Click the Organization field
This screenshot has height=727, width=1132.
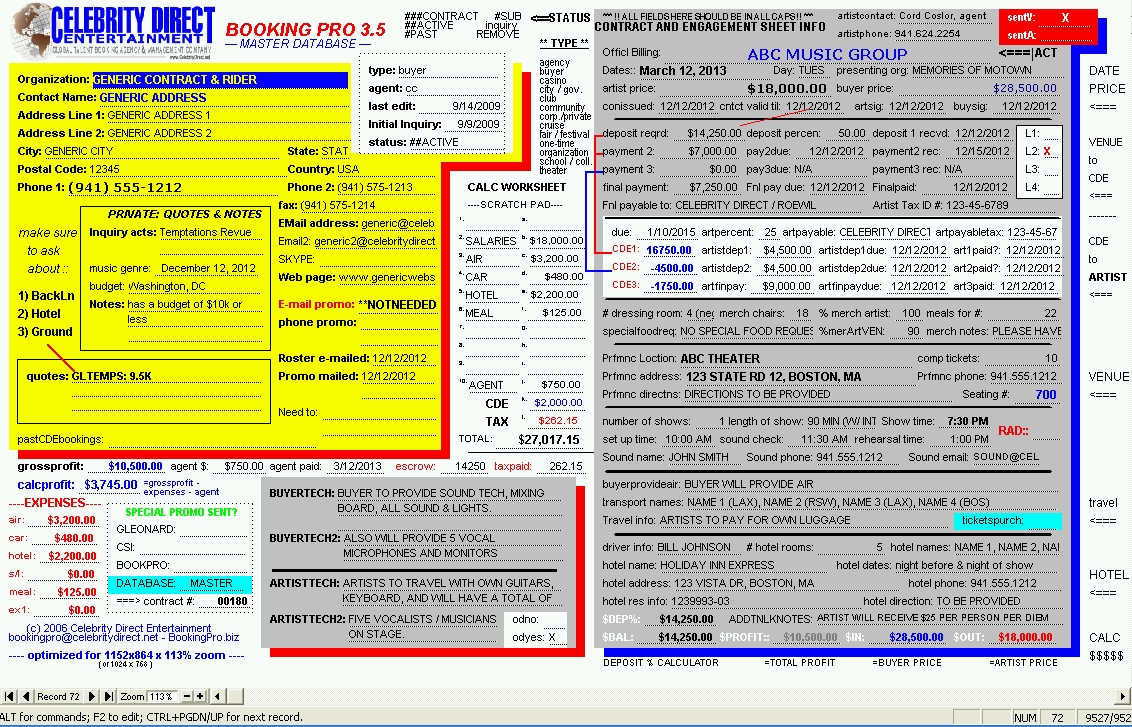pos(220,79)
